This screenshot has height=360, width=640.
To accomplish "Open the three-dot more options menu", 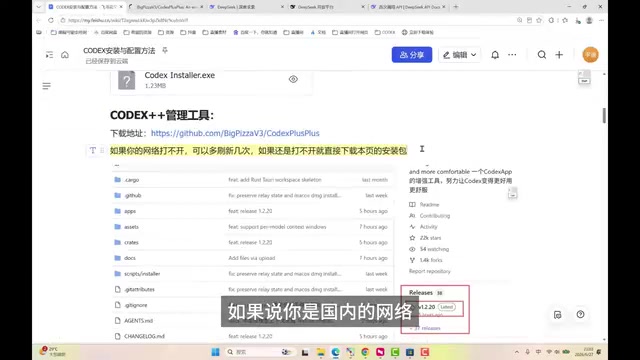I will (x=512, y=55).
